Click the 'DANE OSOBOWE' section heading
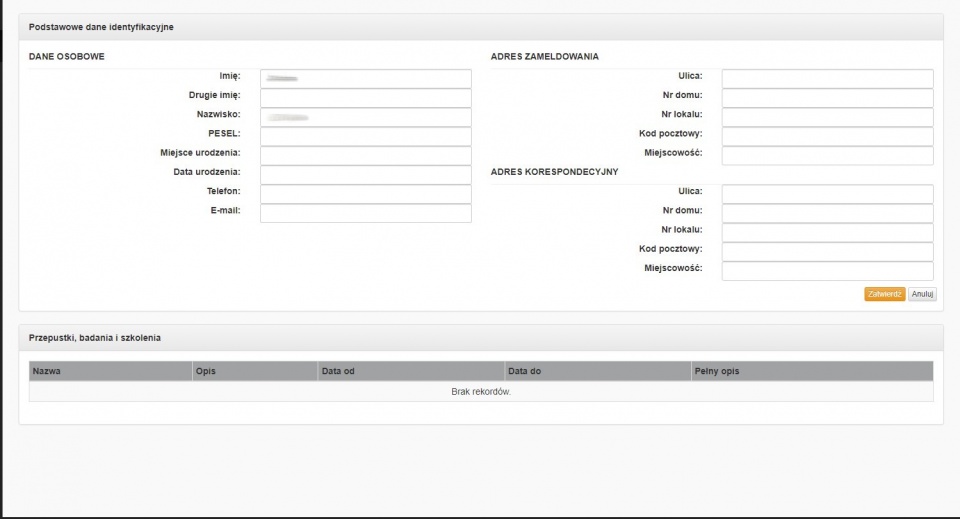The height and width of the screenshot is (519, 960). pos(67,56)
